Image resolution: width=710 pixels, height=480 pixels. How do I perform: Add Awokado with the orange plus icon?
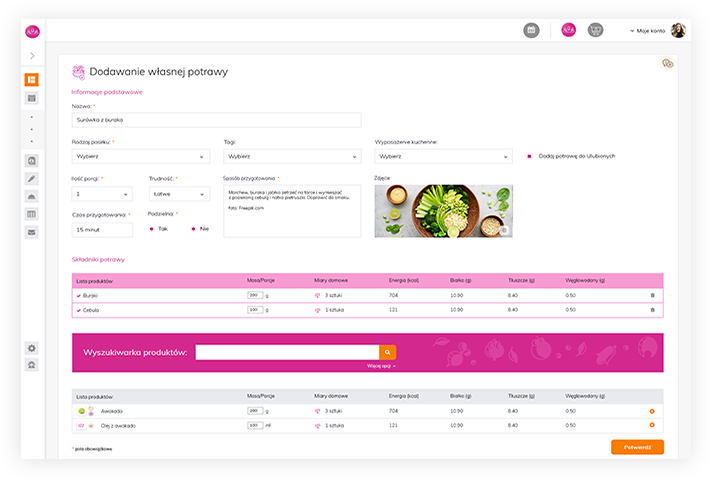[652, 411]
